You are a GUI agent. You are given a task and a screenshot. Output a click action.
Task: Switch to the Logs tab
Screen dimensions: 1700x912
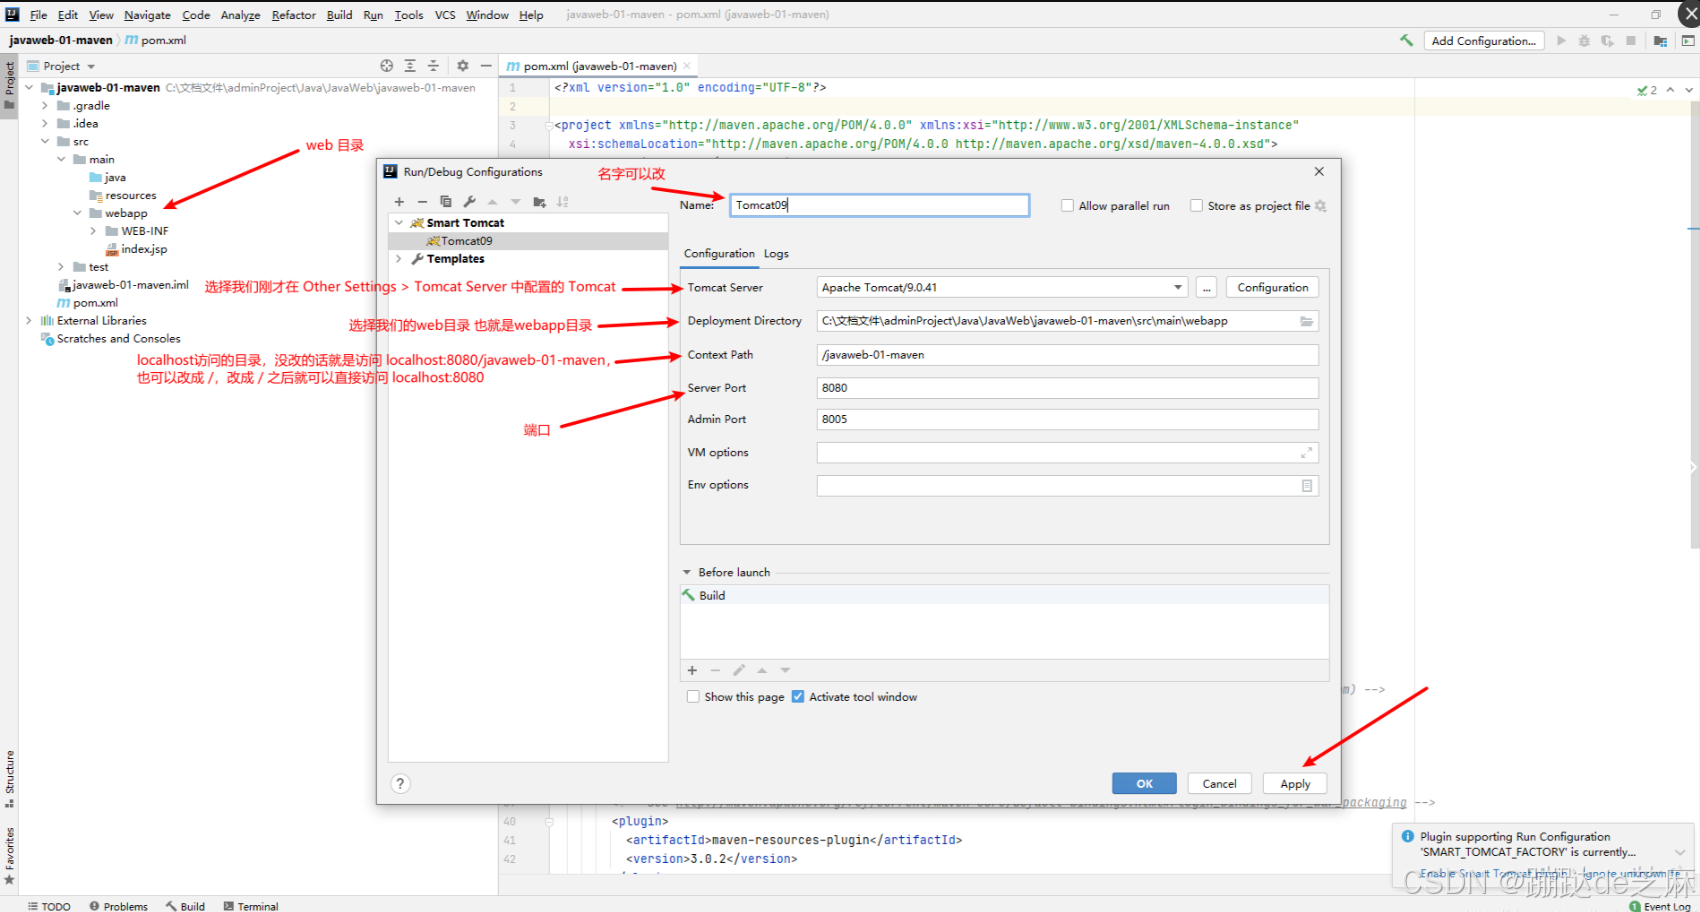coord(776,254)
